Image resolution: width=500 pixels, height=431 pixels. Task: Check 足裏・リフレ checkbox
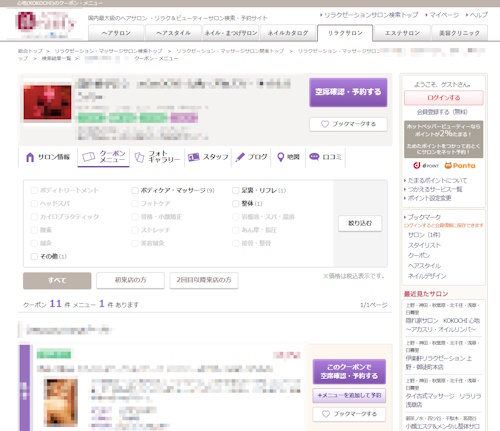[236, 190]
